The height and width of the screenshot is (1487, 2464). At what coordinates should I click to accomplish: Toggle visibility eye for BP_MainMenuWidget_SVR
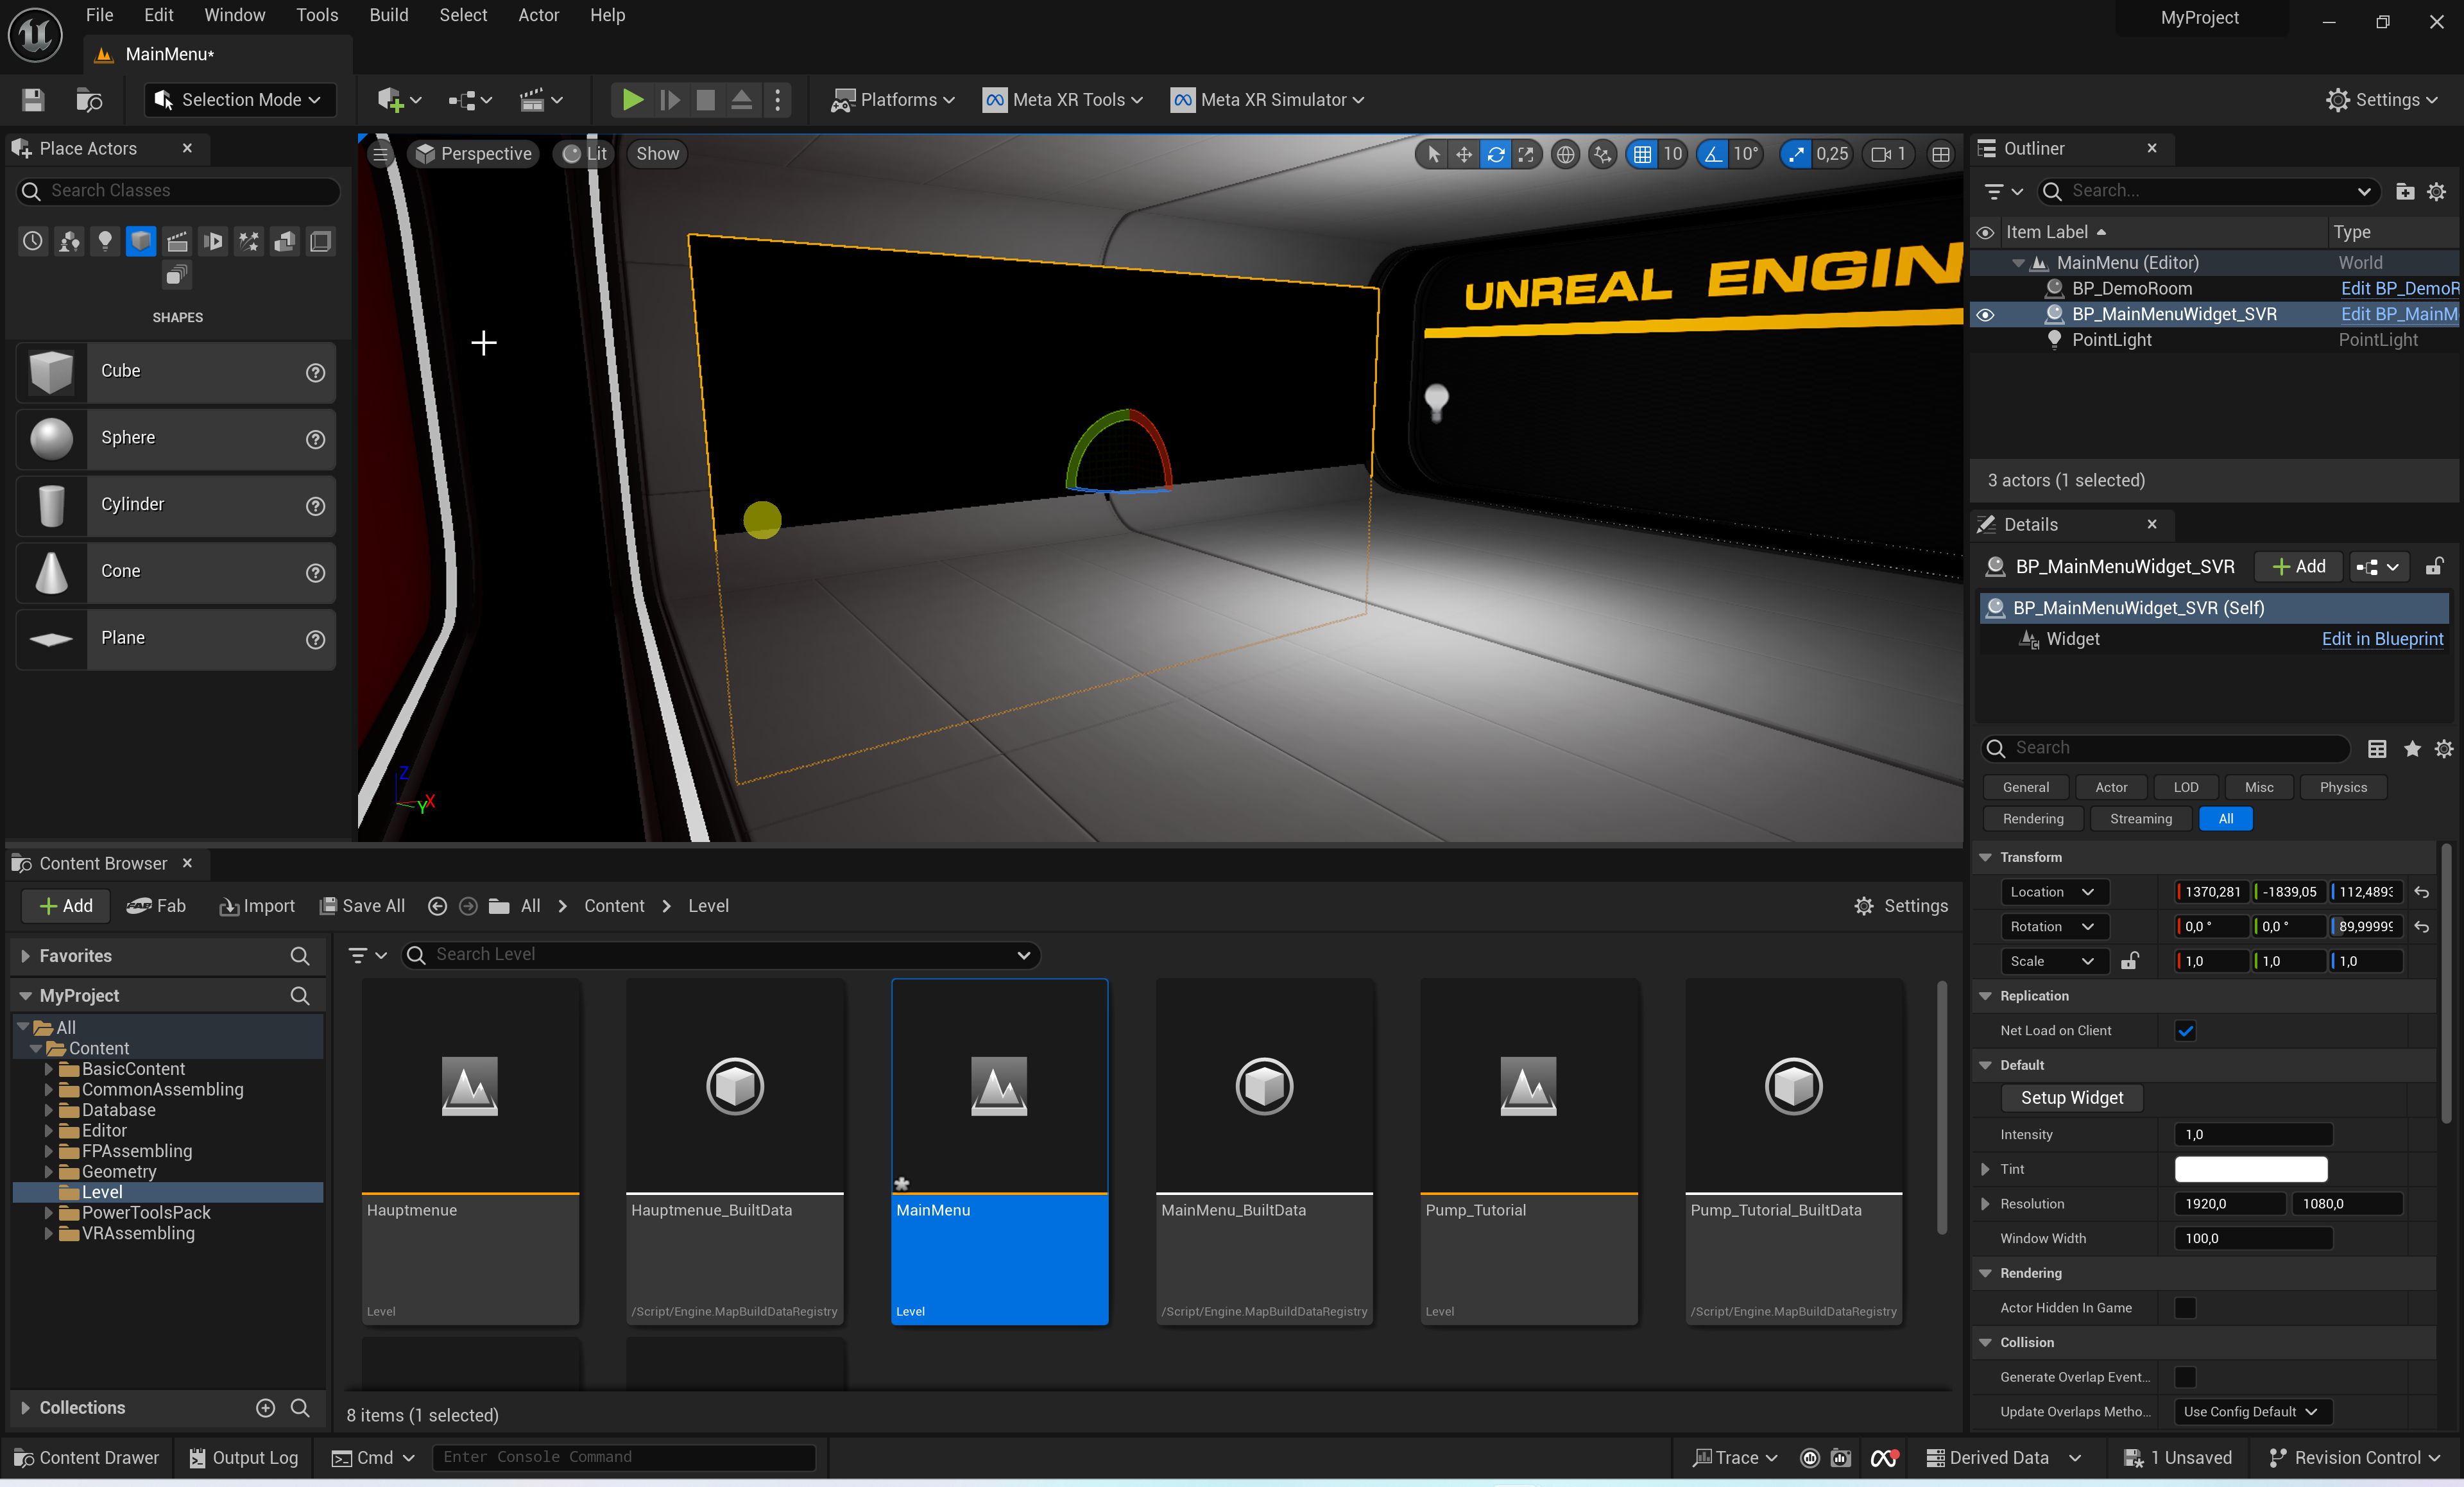(1986, 314)
